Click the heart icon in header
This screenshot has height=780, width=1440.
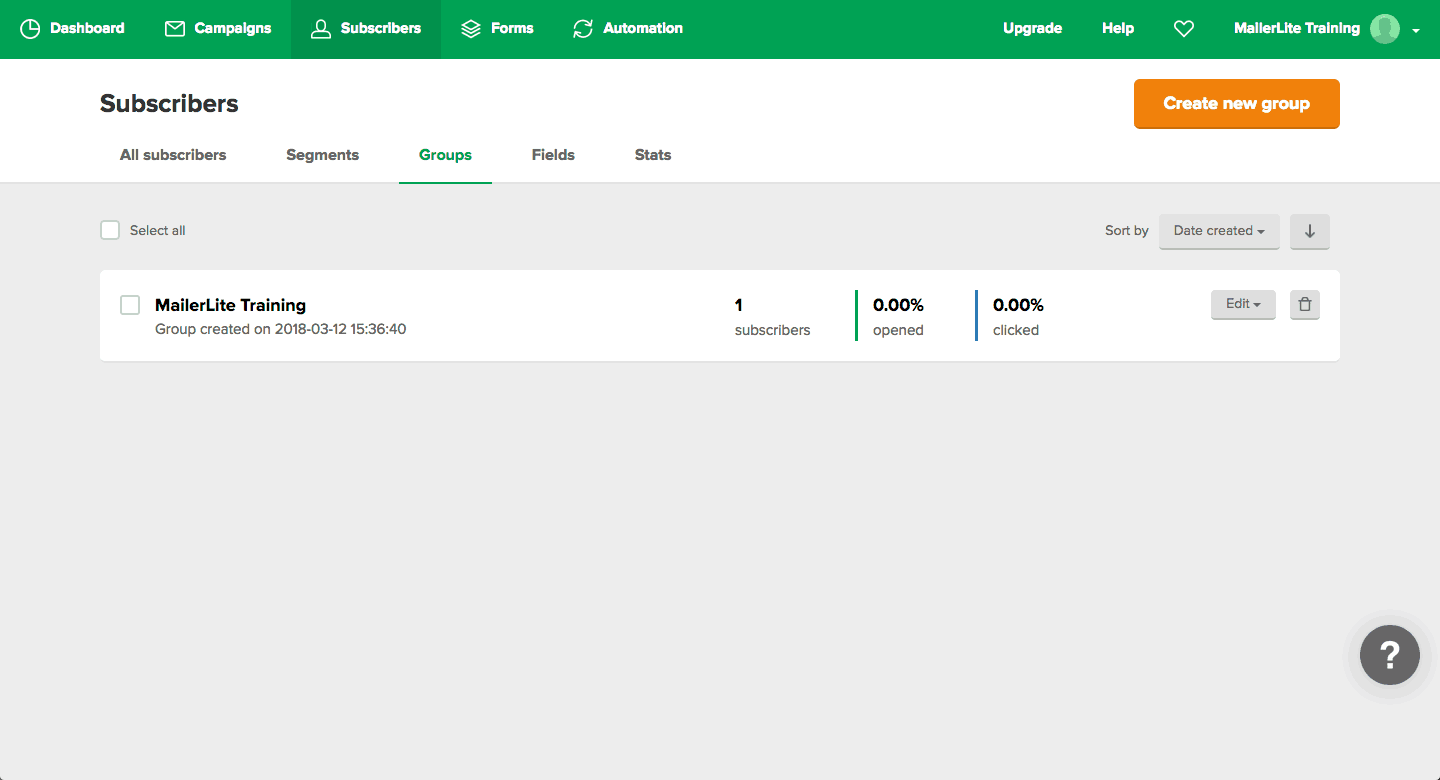coord(1184,29)
